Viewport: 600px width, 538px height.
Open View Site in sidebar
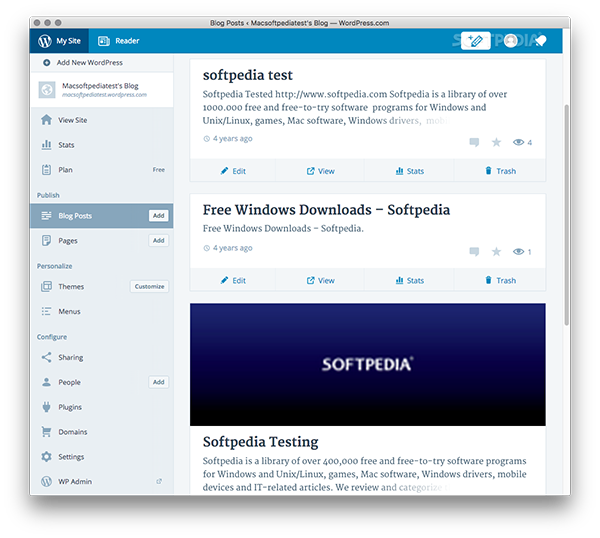(102, 120)
